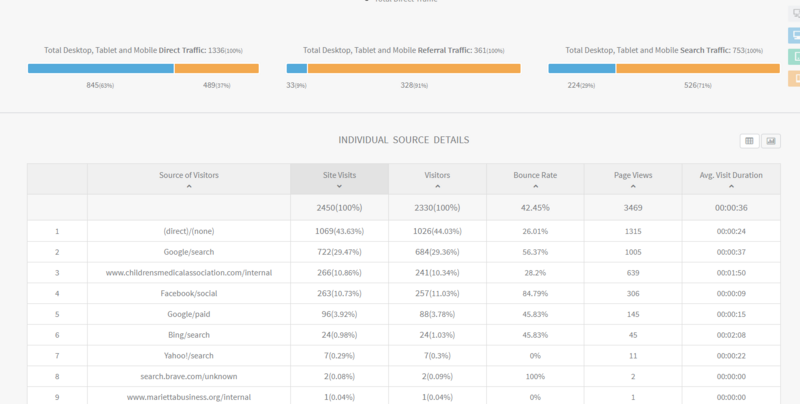Select the Facebook/social source row

(188, 293)
